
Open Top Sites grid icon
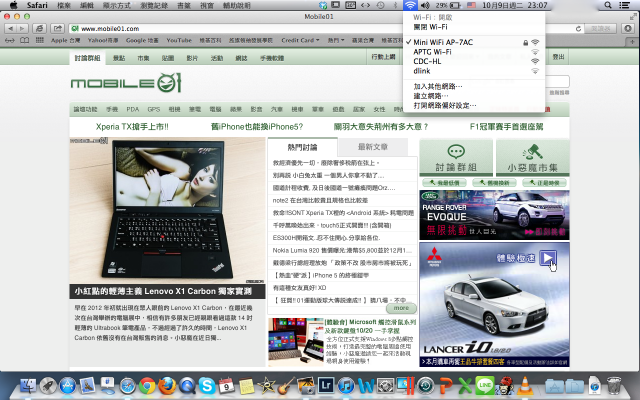[40, 40]
